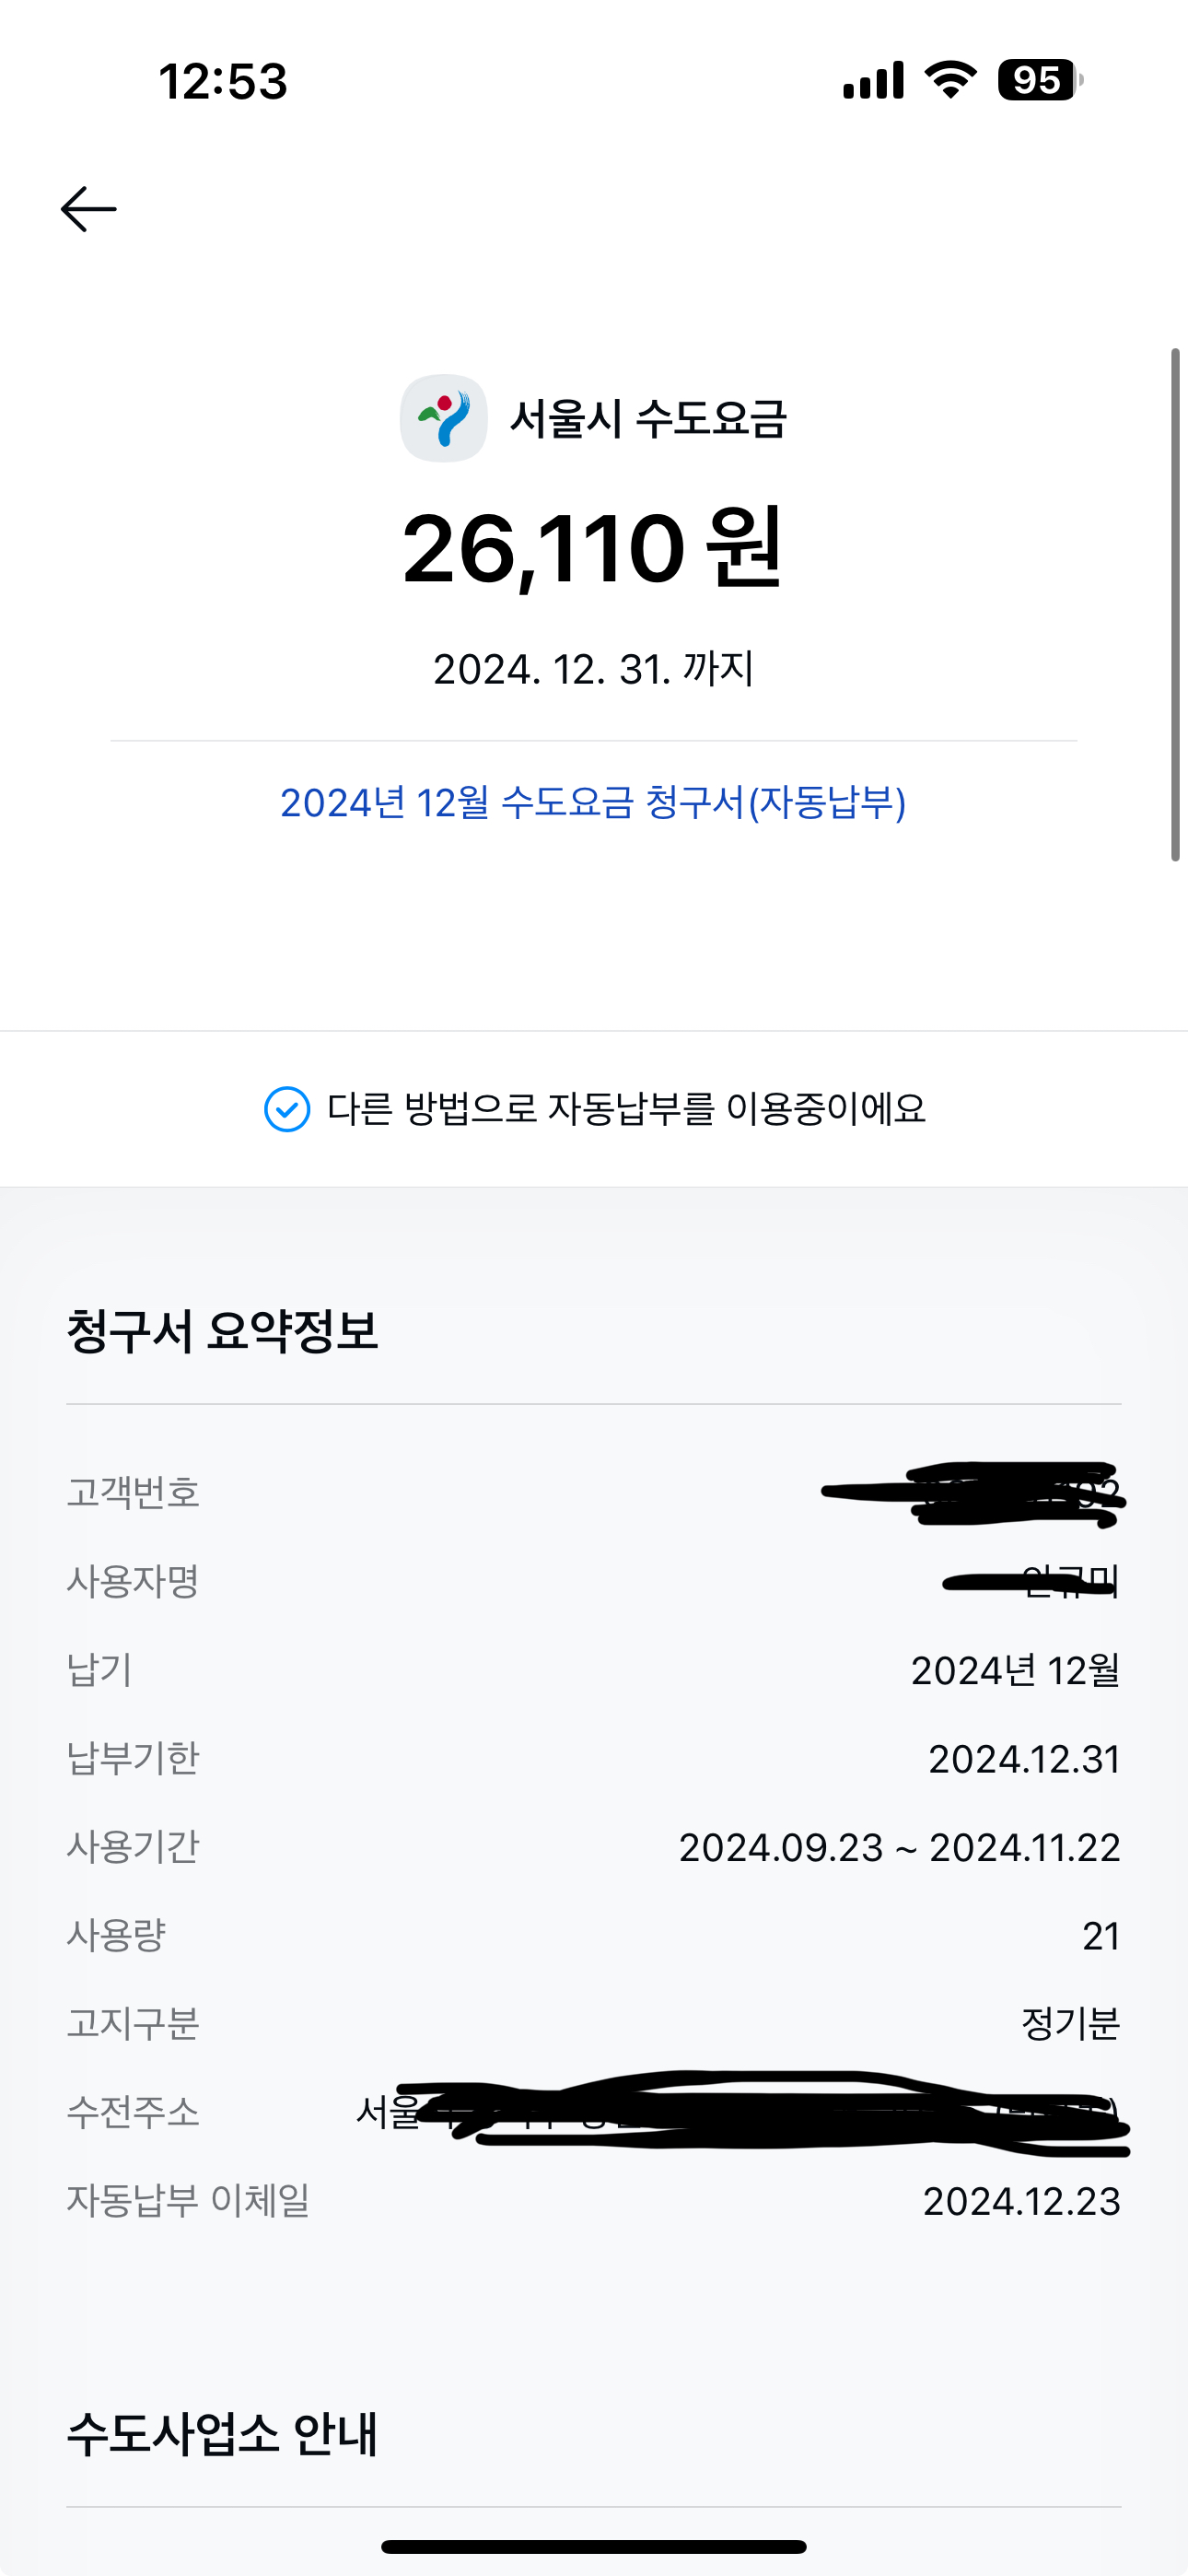Tap the 청구서 요약정보 section heading
1188x2576 pixels.
(222, 1331)
